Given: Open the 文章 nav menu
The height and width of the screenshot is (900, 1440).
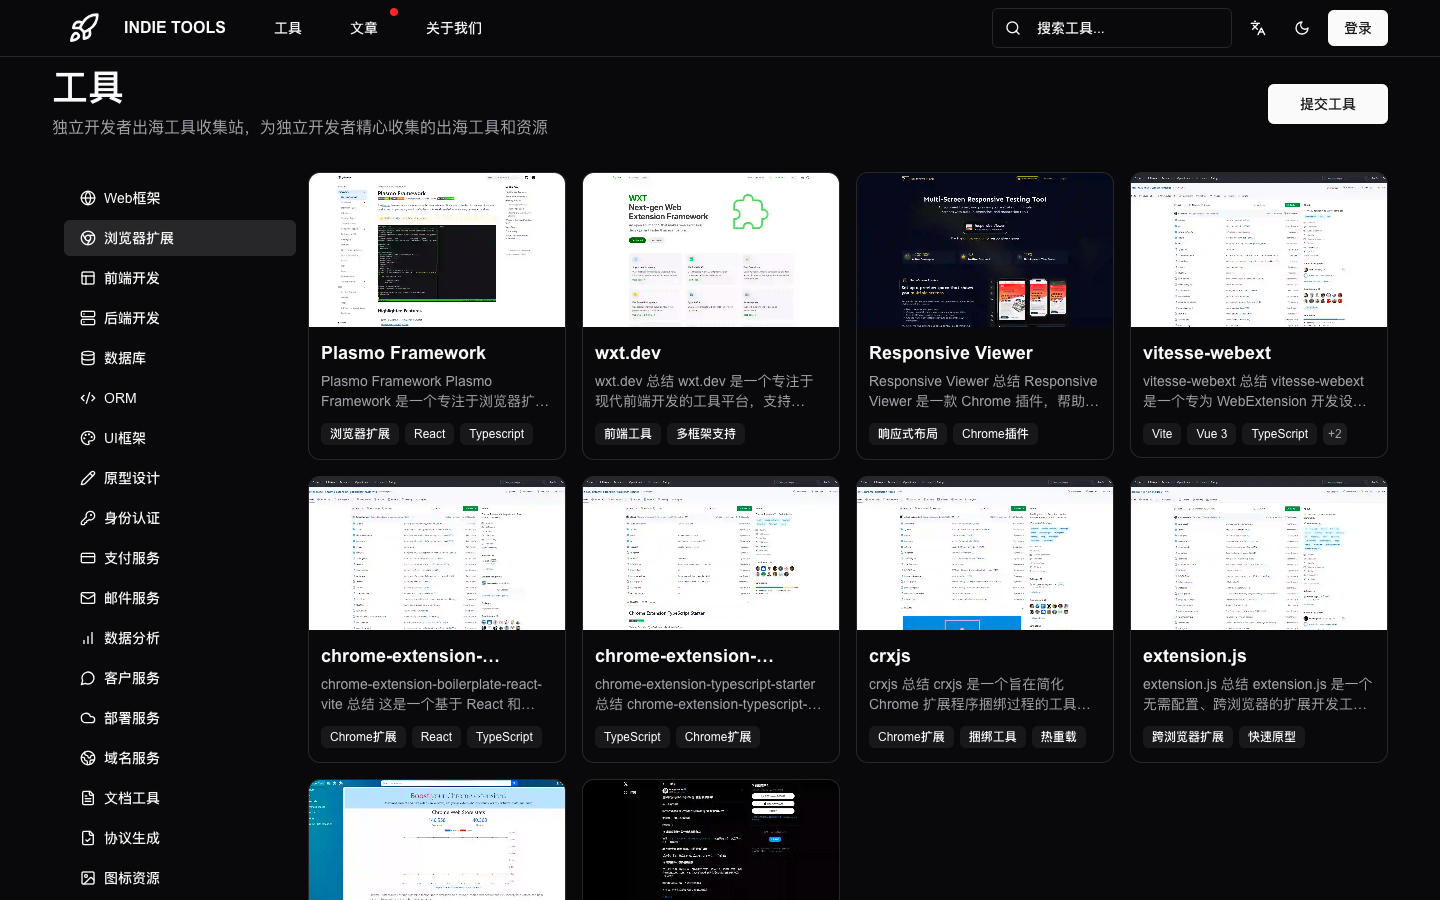Looking at the screenshot, I should pyautogui.click(x=364, y=28).
